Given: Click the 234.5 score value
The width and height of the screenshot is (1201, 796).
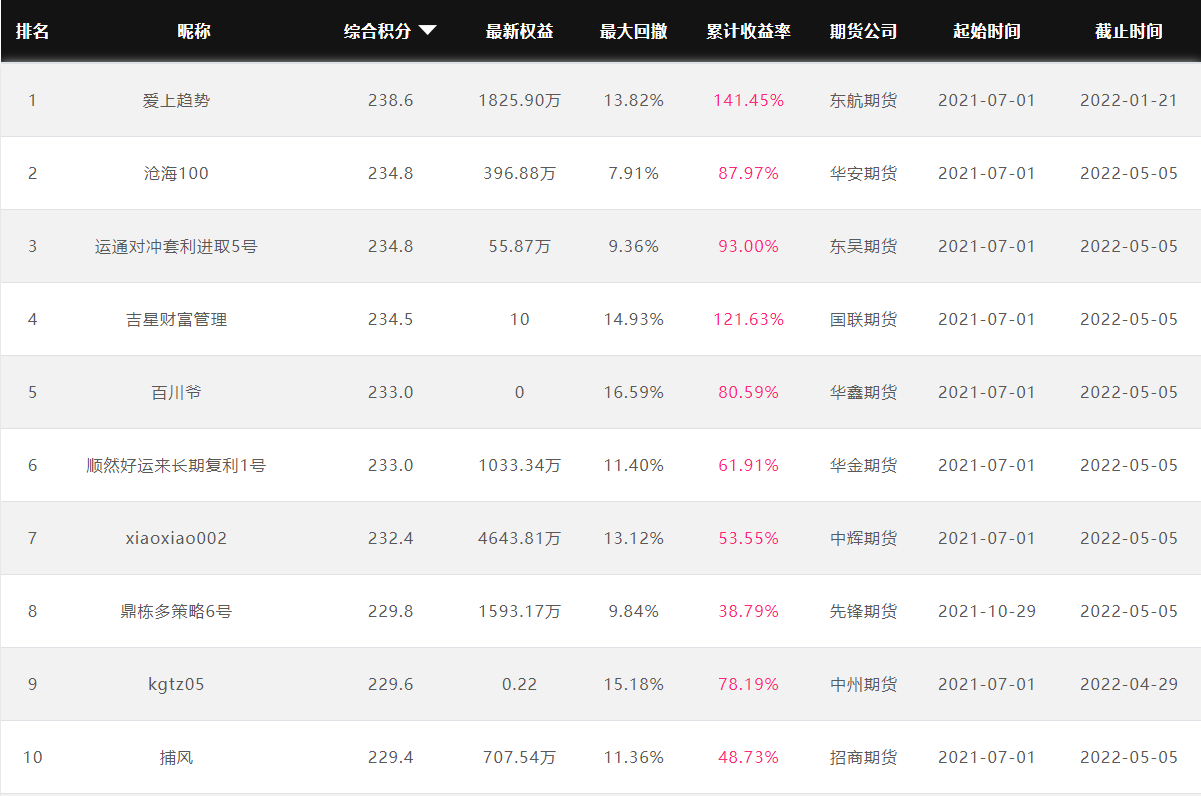Looking at the screenshot, I should point(390,319).
